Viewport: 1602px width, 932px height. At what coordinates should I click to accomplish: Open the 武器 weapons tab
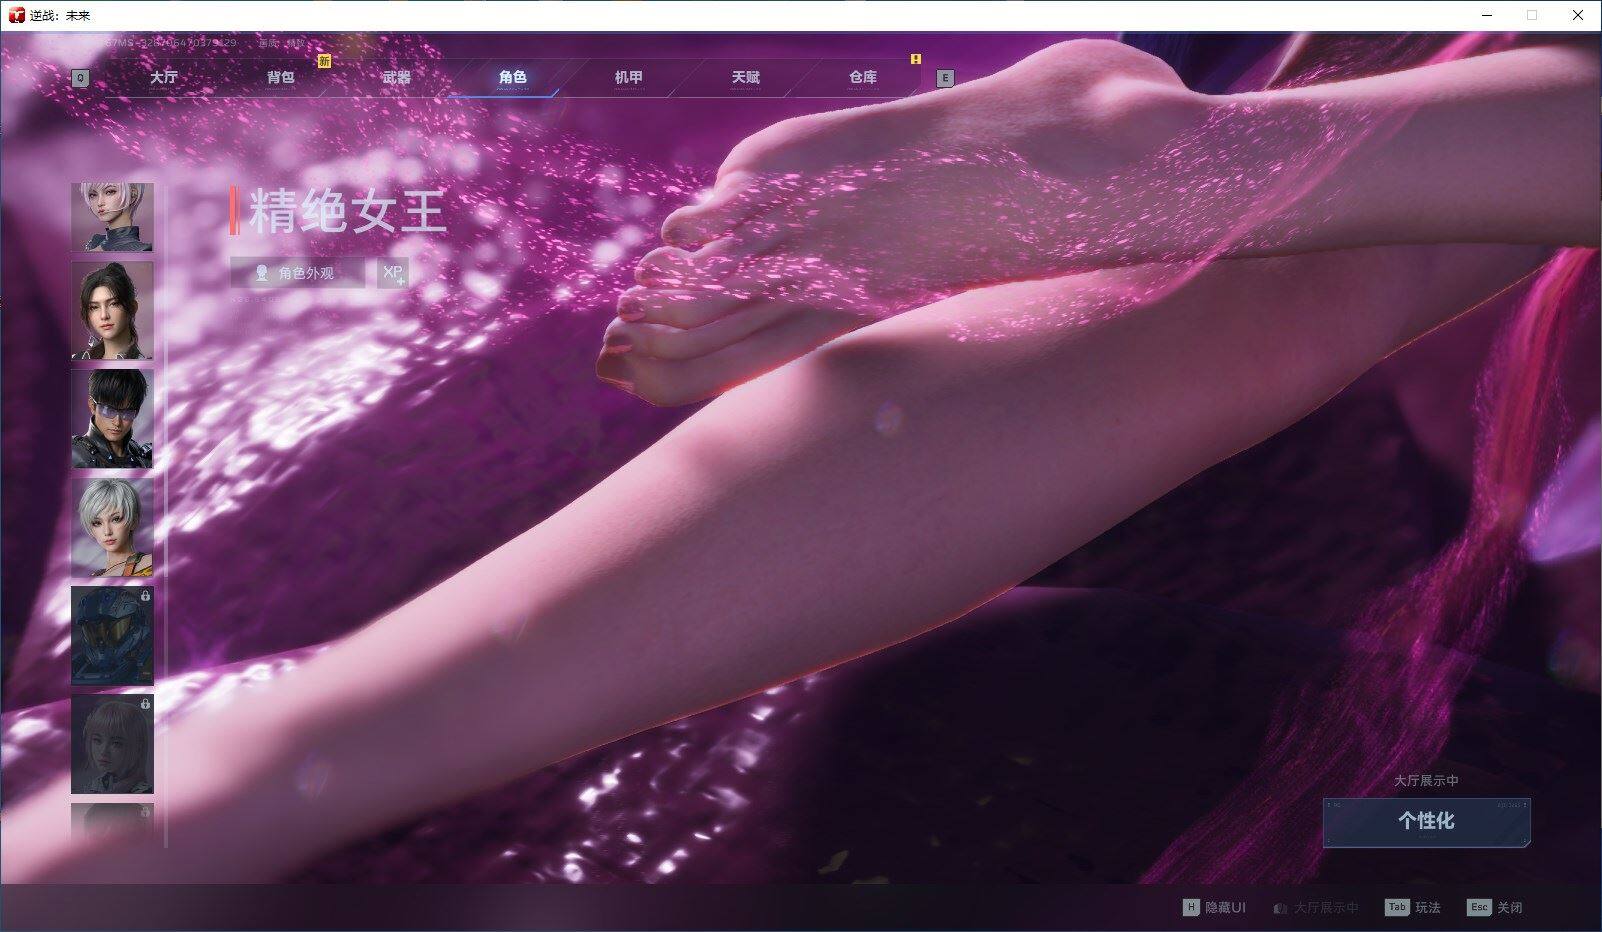[x=397, y=77]
